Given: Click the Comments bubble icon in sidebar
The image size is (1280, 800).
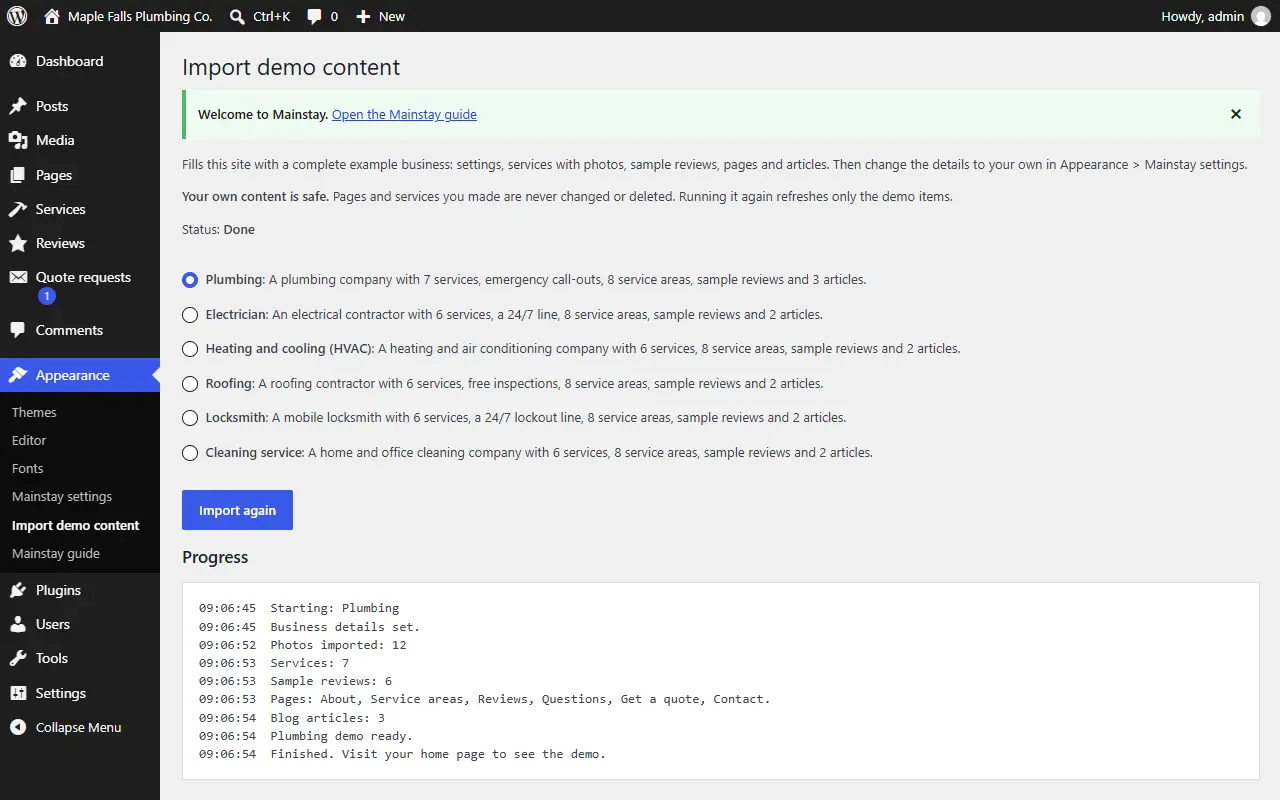Looking at the screenshot, I should point(18,330).
